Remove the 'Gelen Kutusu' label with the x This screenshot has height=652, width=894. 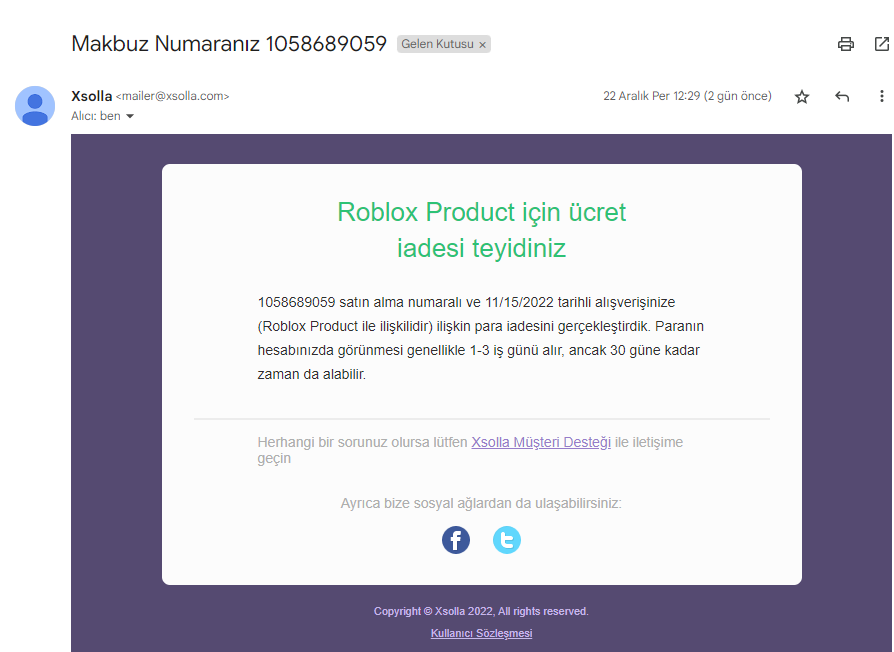pyautogui.click(x=482, y=45)
